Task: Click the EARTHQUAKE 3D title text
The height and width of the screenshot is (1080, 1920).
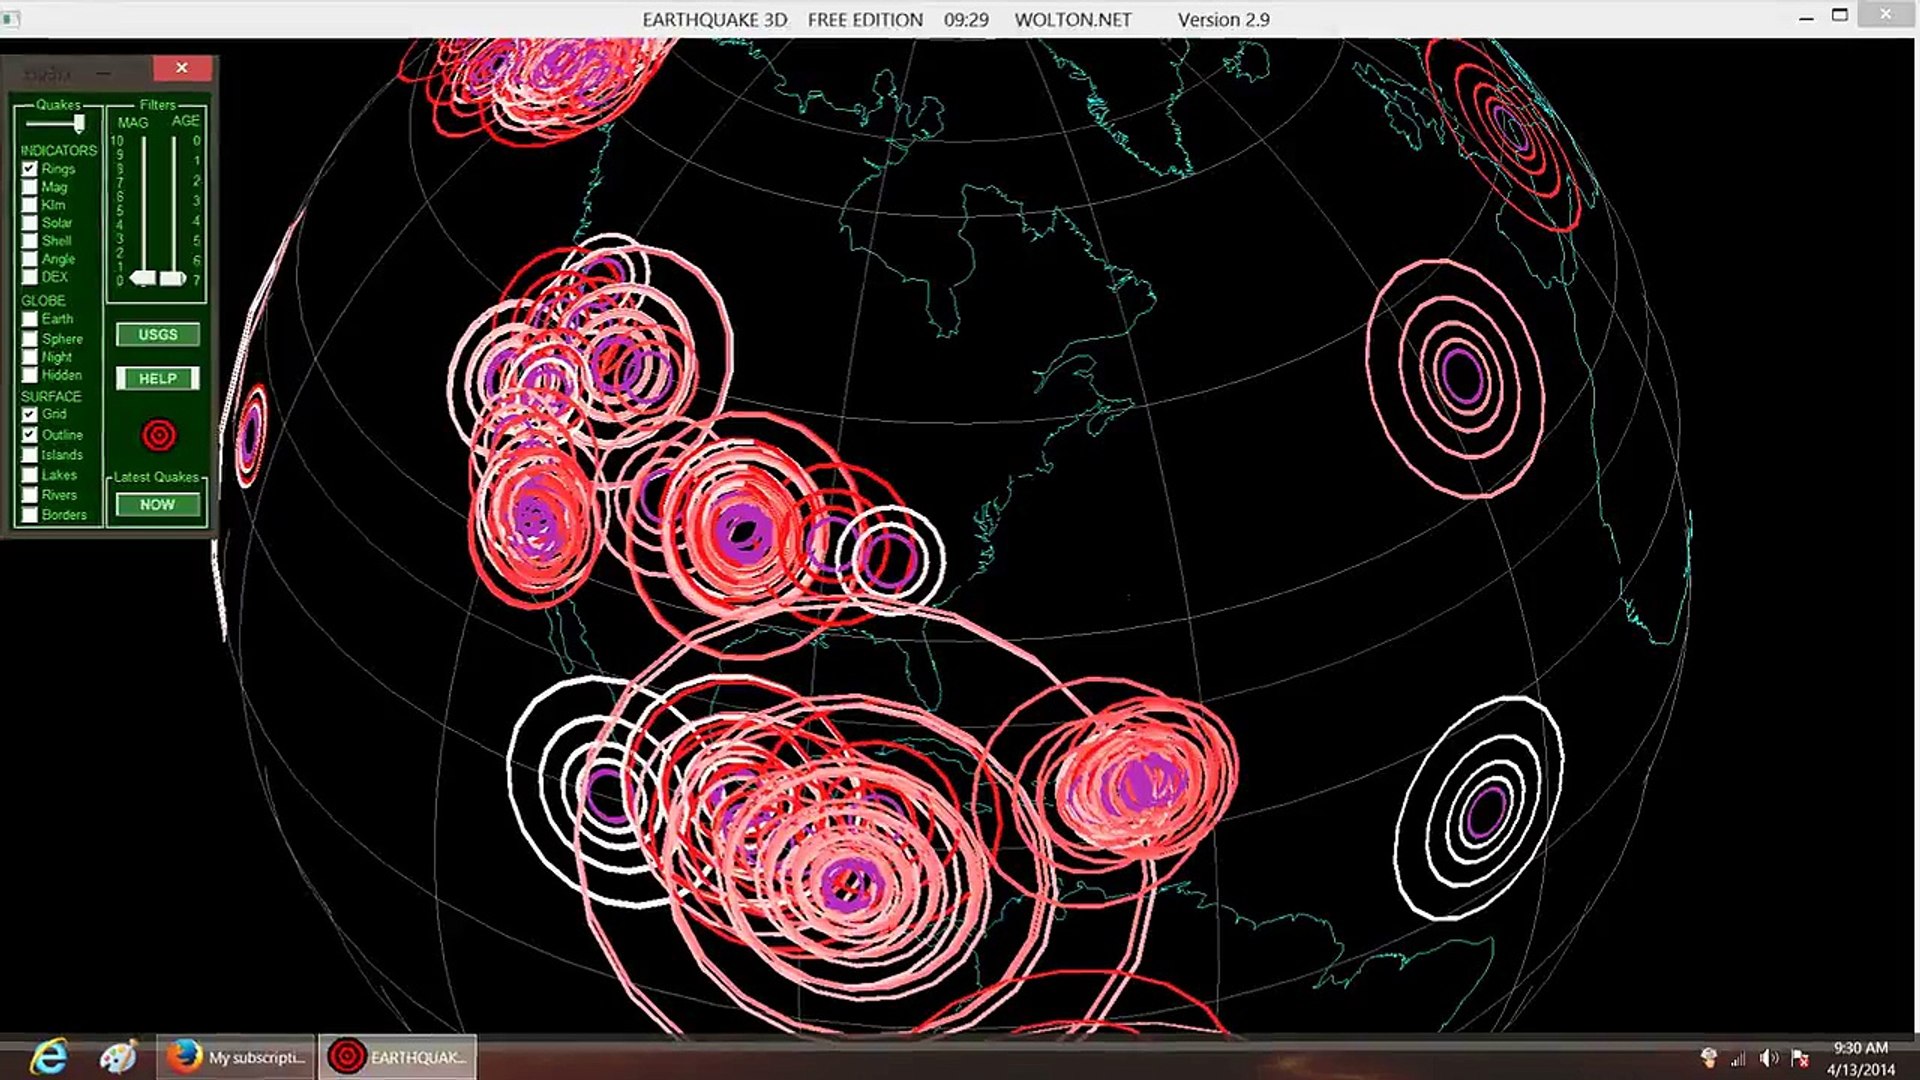Action: (x=715, y=20)
